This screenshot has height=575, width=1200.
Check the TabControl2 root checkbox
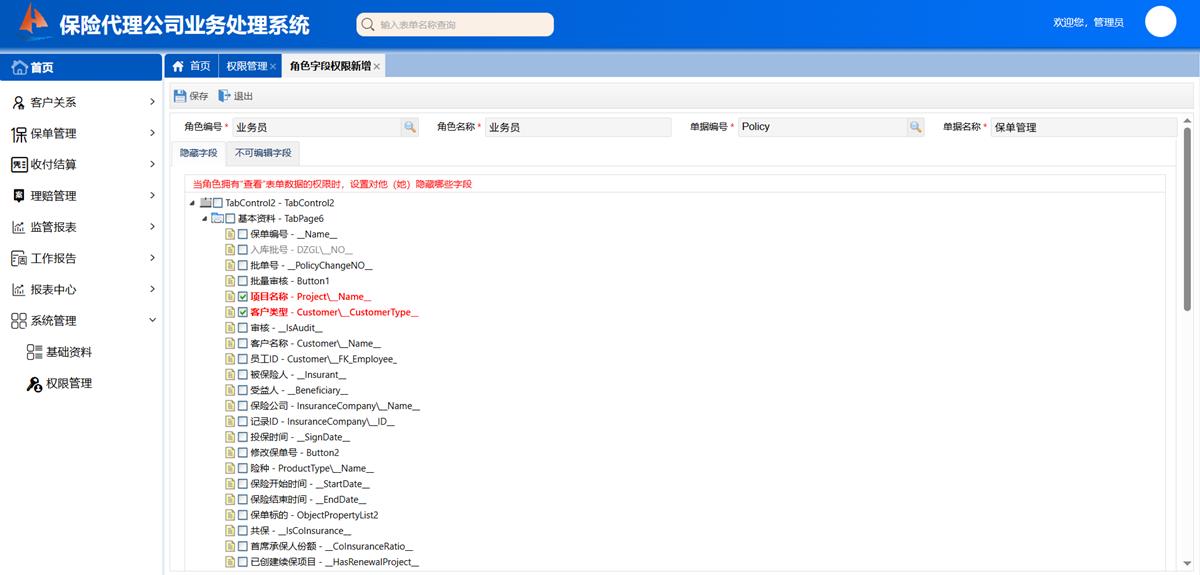[x=219, y=203]
